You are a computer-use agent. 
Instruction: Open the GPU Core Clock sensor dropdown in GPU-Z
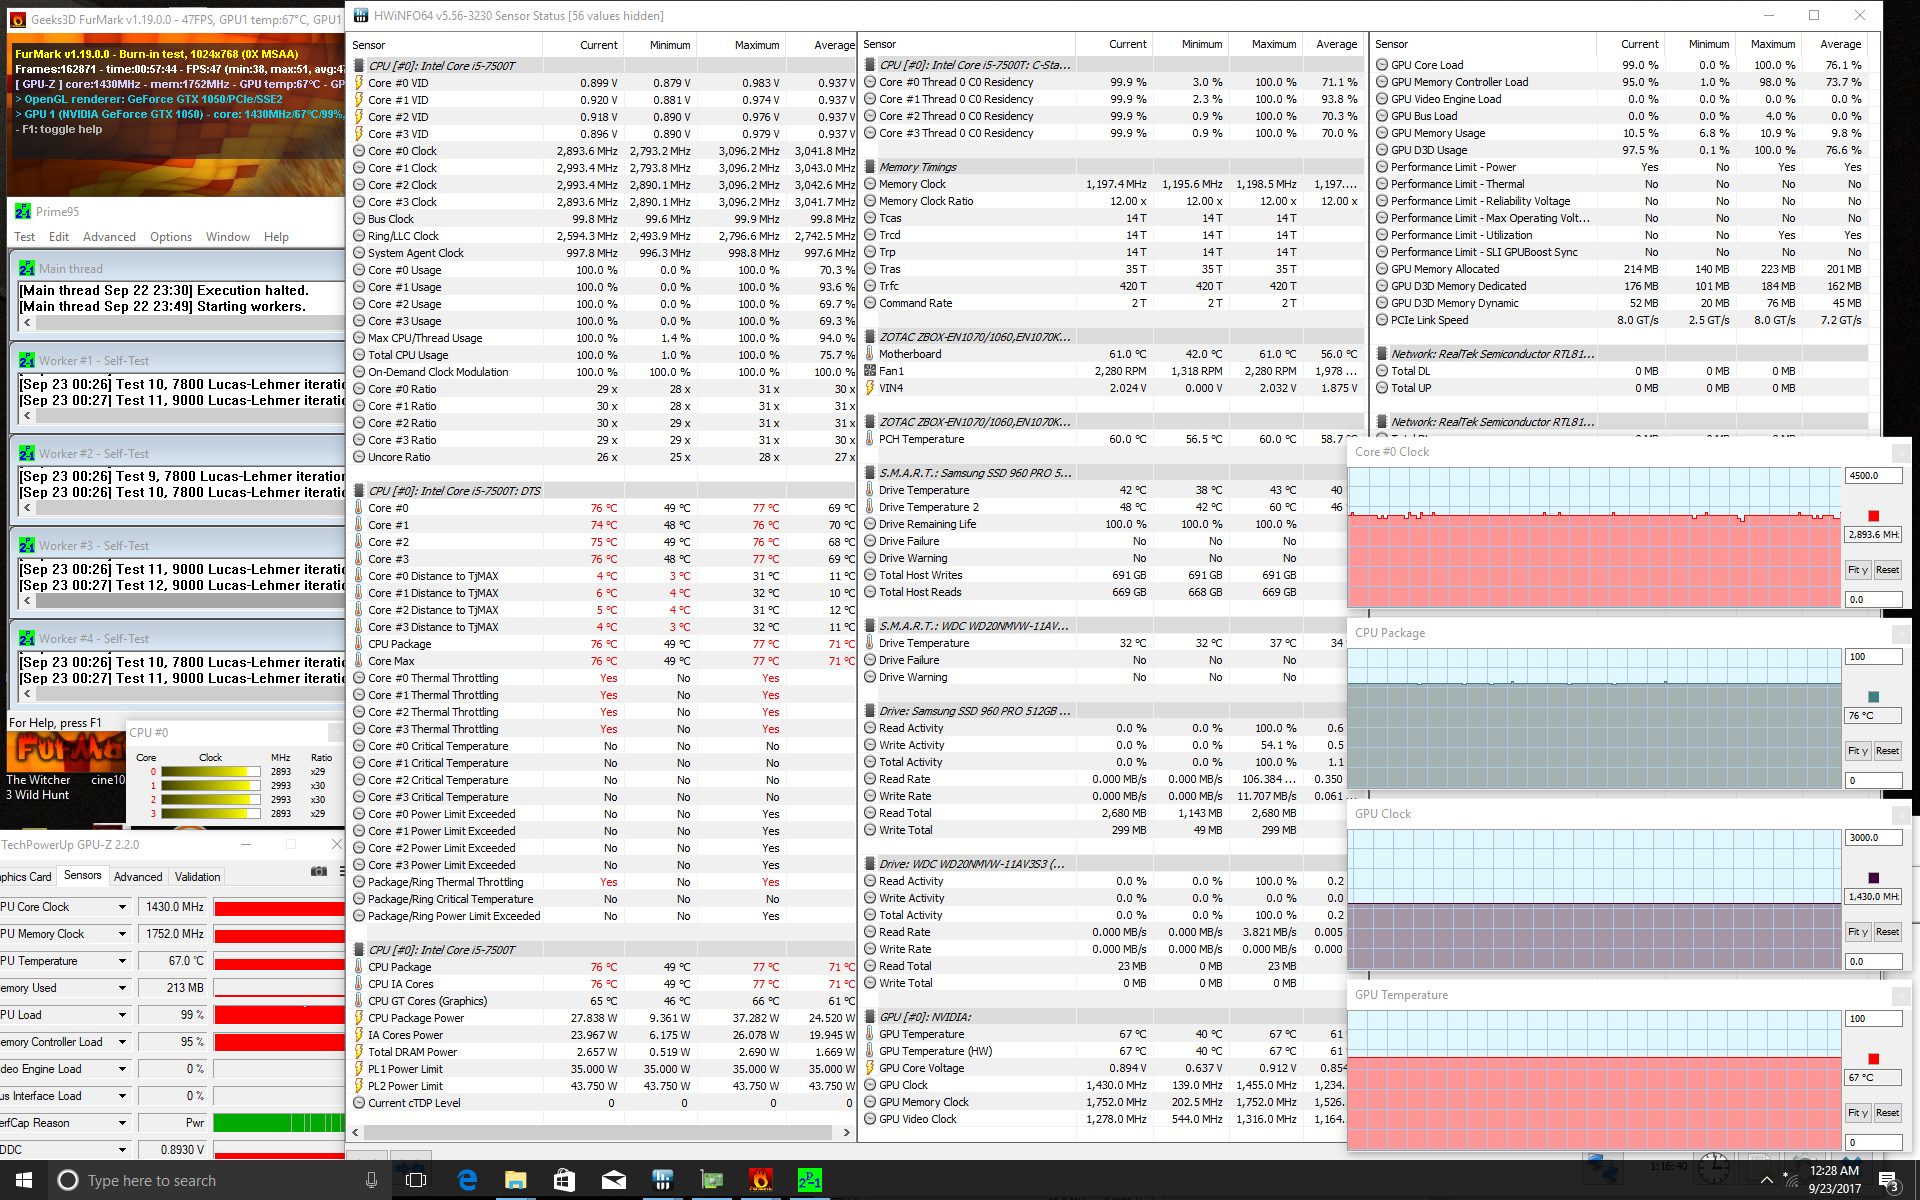click(x=122, y=907)
